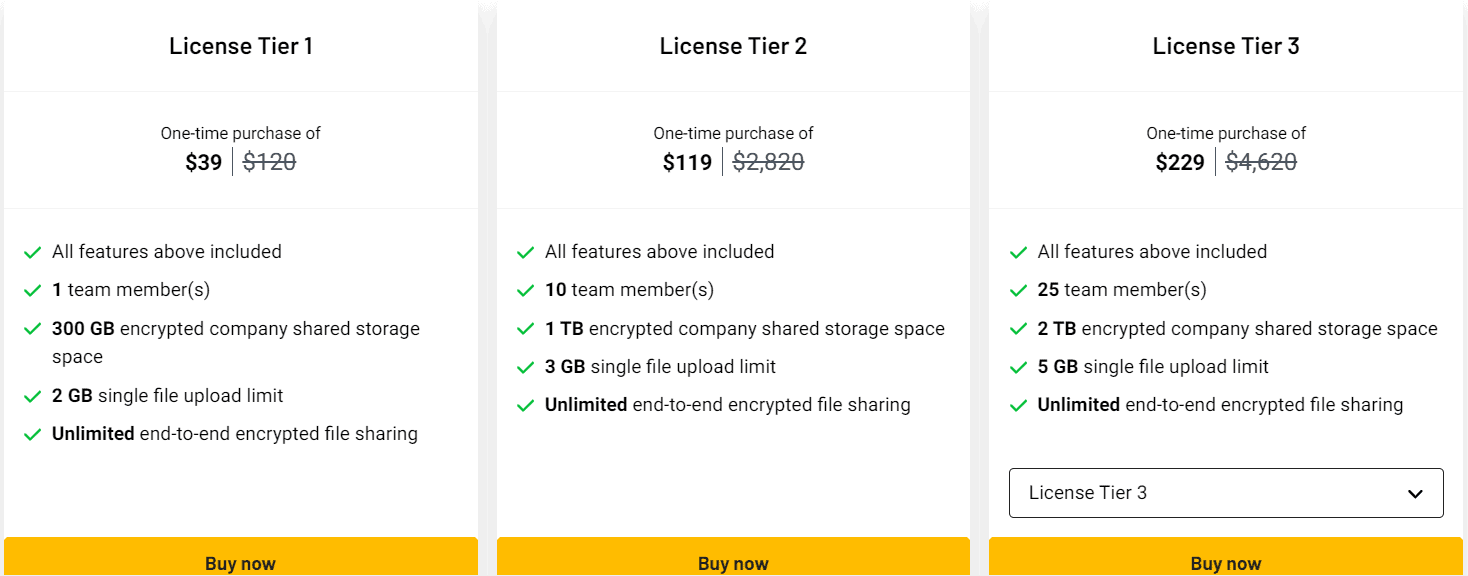The width and height of the screenshot is (1468, 576).
Task: Click the checkmark beside 300 GB storage feature
Action: click(32, 328)
